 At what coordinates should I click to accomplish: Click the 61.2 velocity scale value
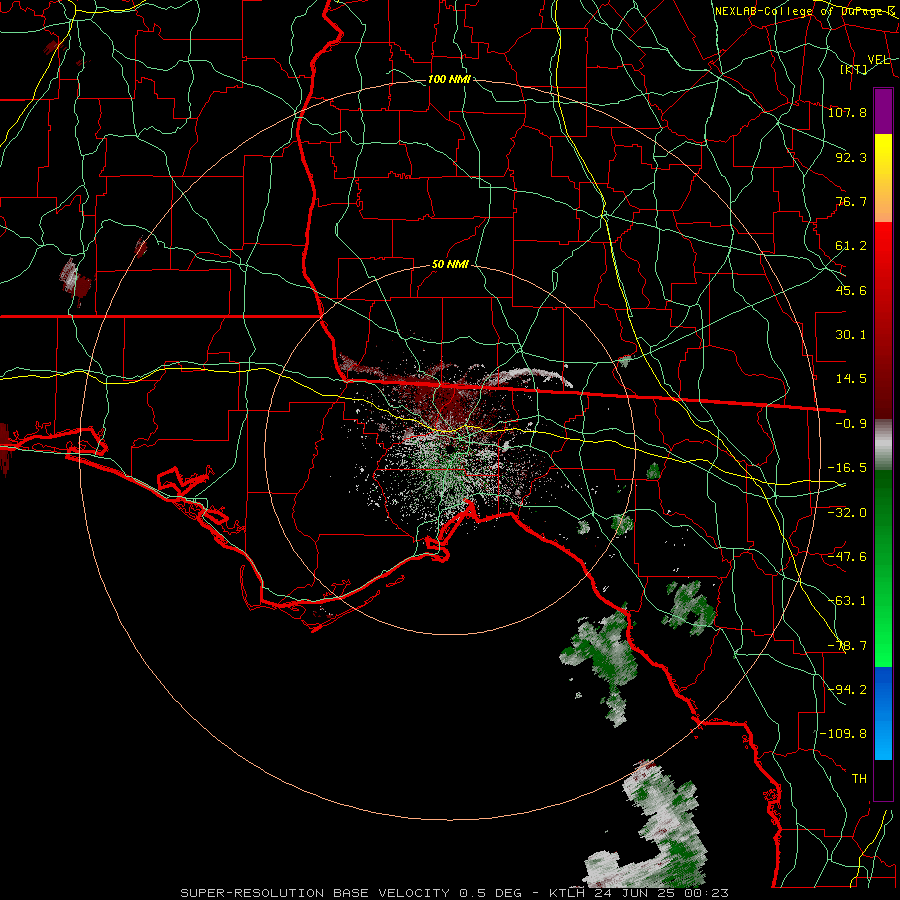(x=851, y=246)
